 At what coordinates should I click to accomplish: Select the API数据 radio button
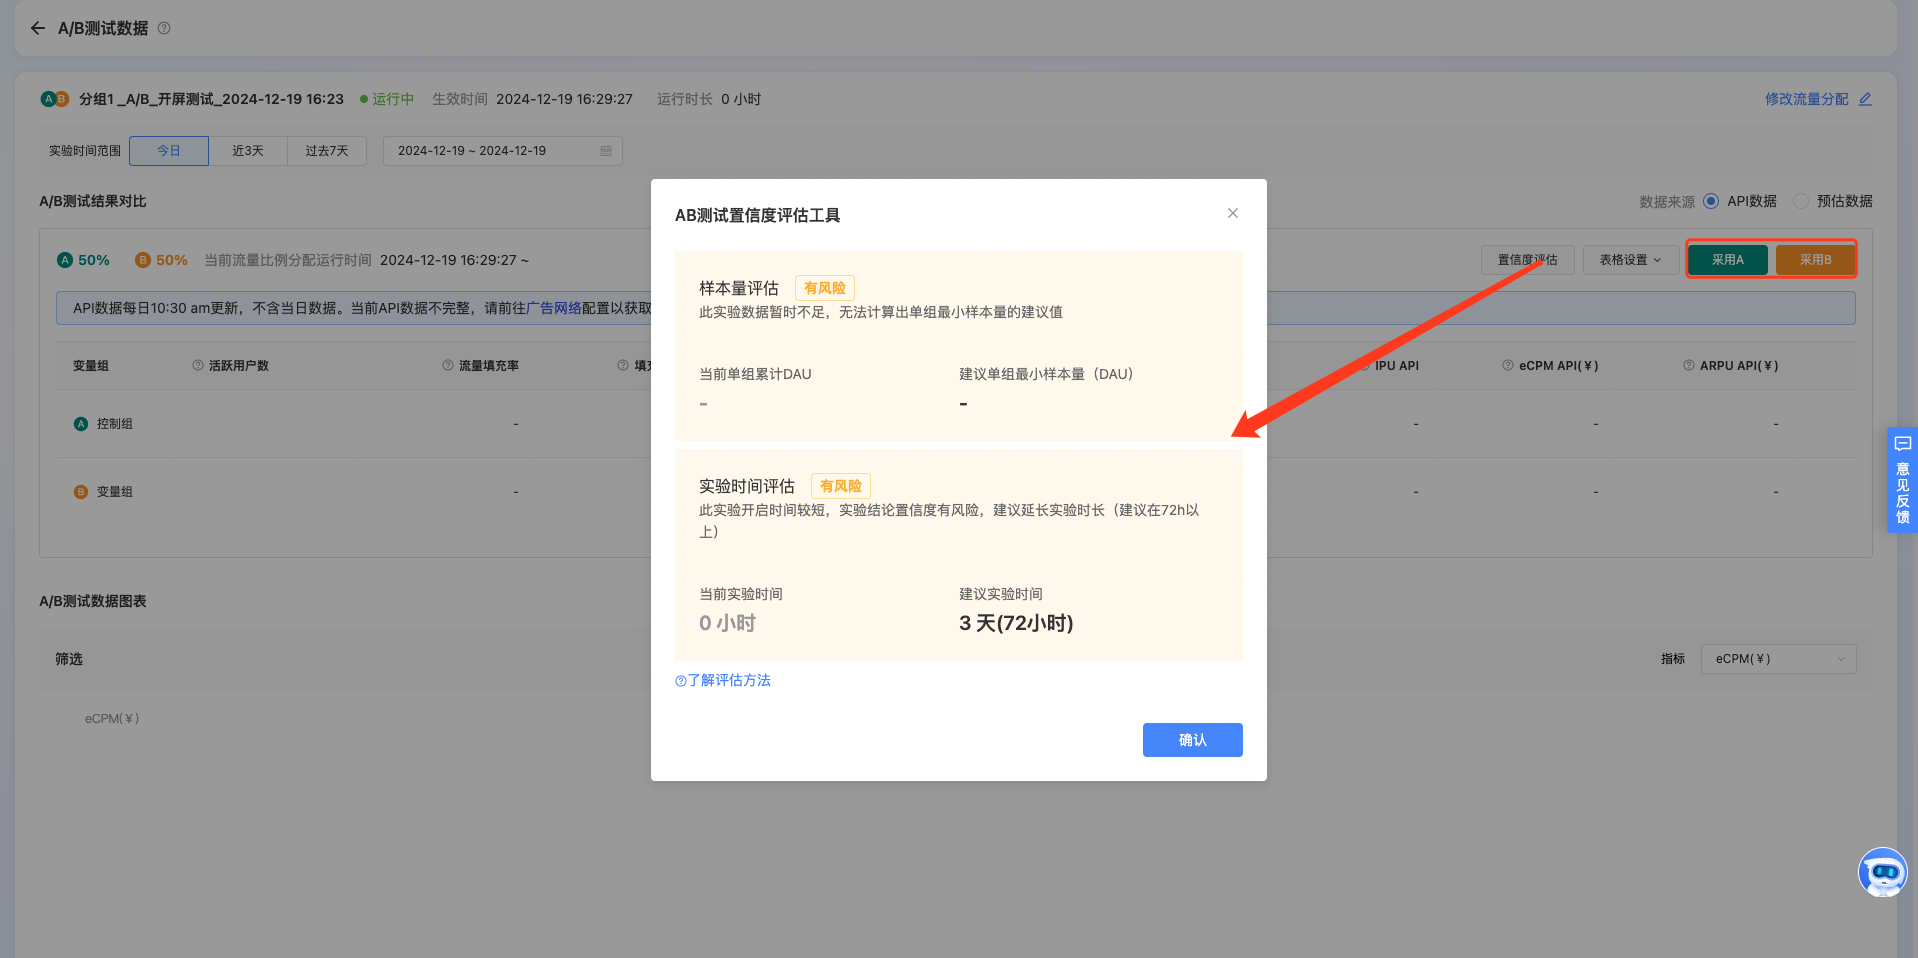(1711, 201)
